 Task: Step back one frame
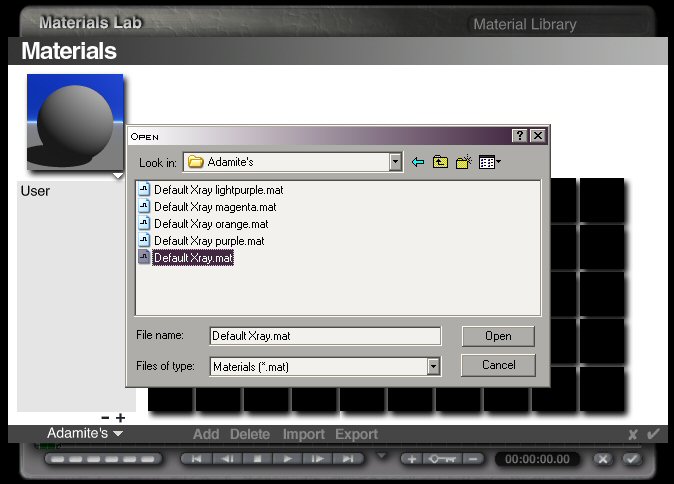tap(227, 459)
